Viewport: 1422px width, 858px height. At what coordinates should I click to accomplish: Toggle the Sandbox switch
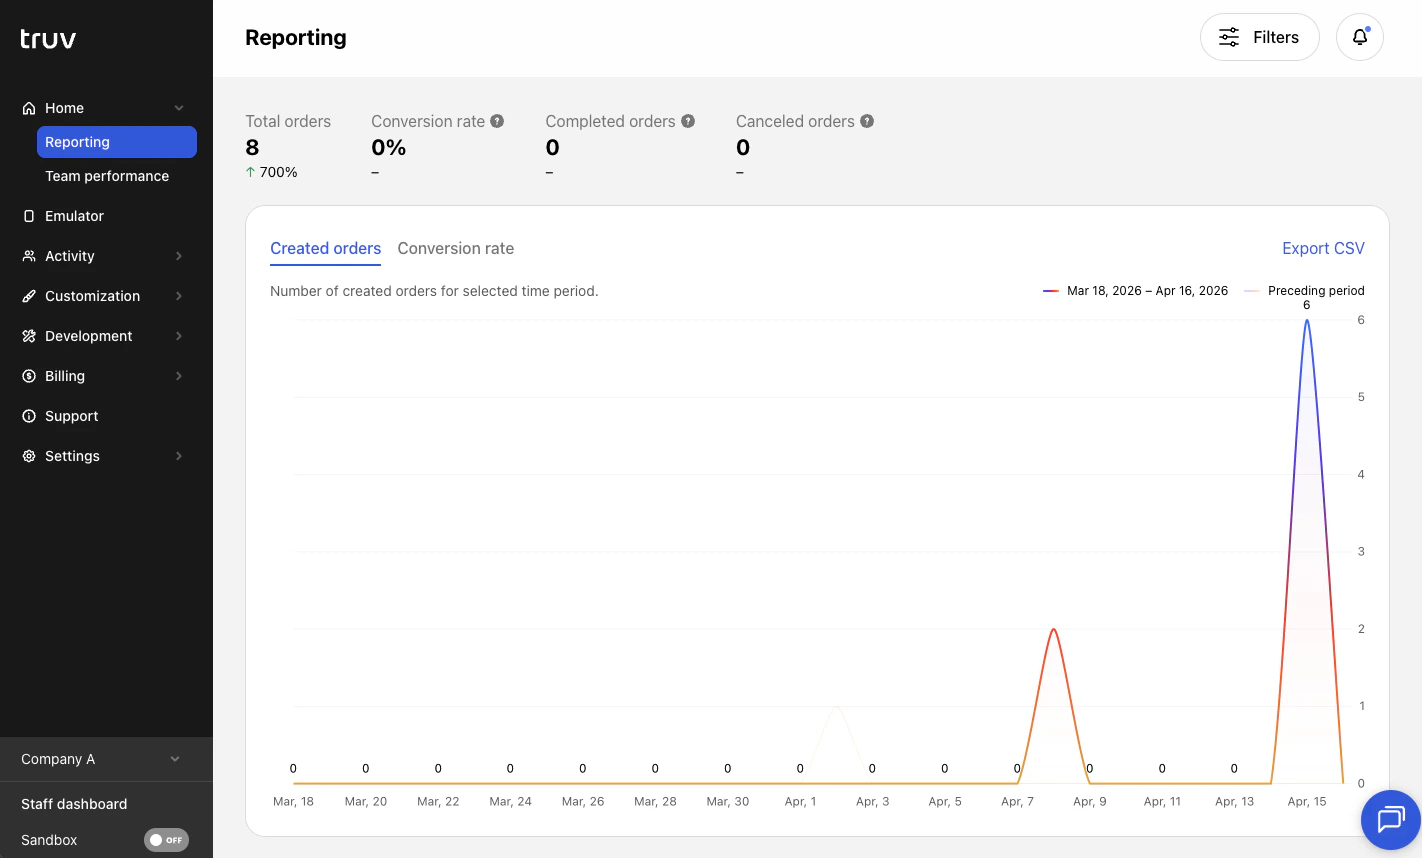166,840
